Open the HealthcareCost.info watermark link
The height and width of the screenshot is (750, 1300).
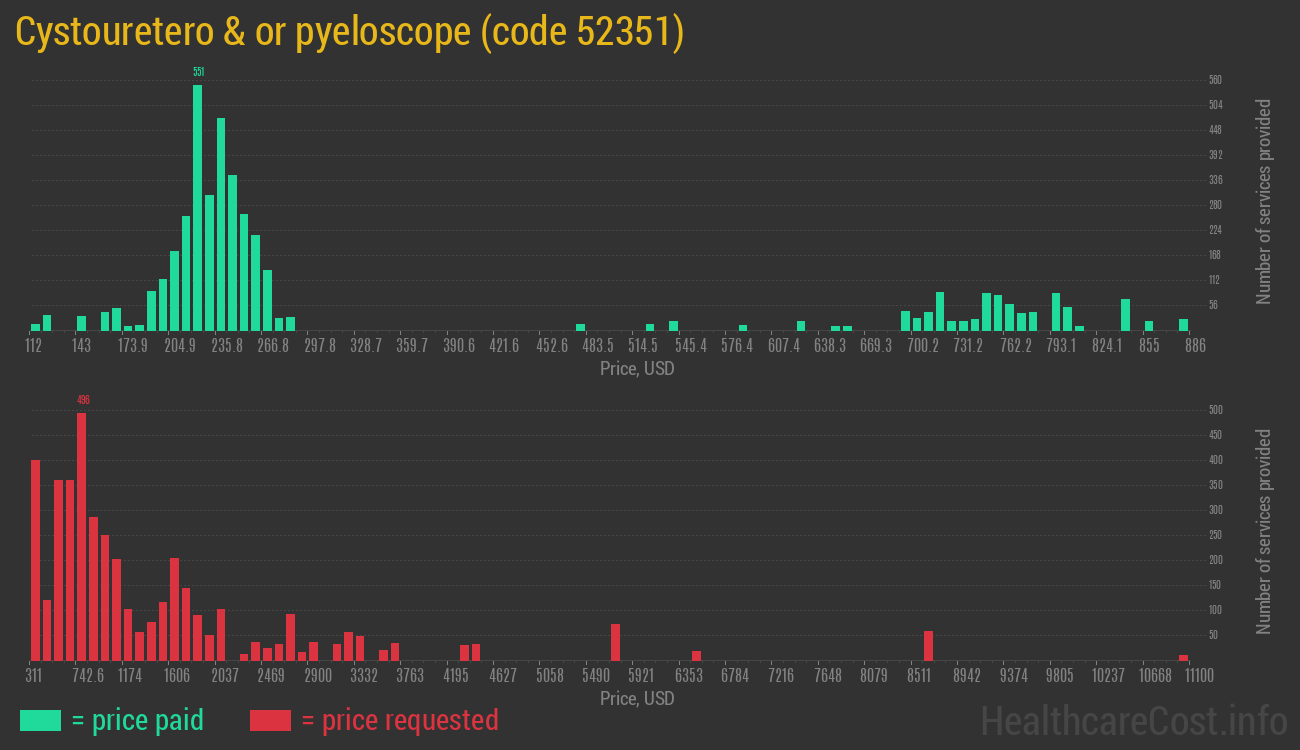click(1133, 720)
